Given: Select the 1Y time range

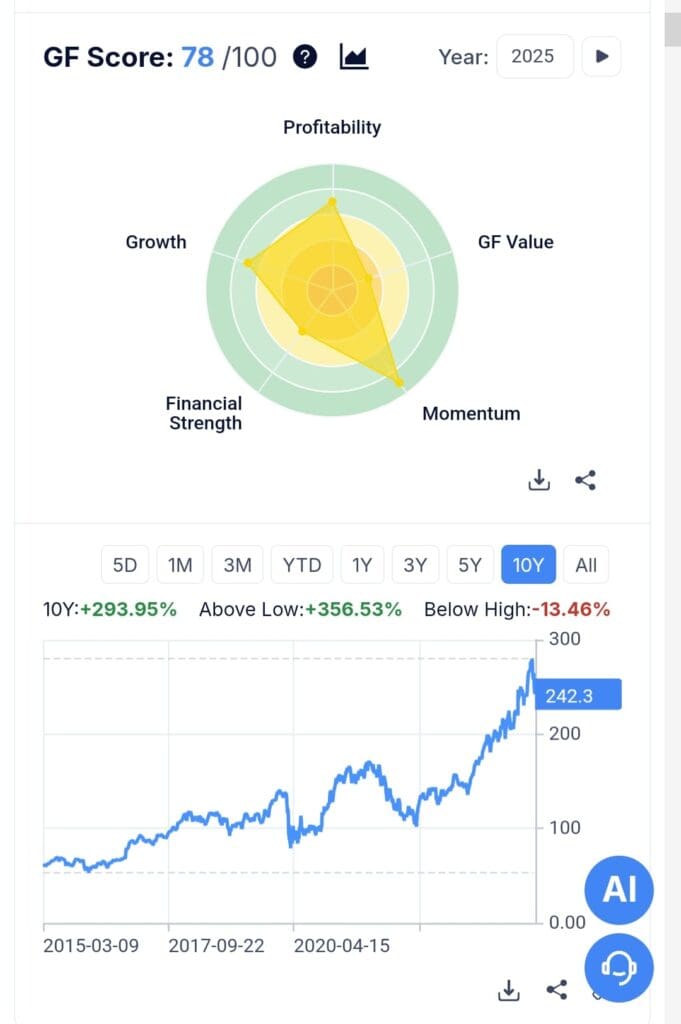Looking at the screenshot, I should [x=361, y=565].
